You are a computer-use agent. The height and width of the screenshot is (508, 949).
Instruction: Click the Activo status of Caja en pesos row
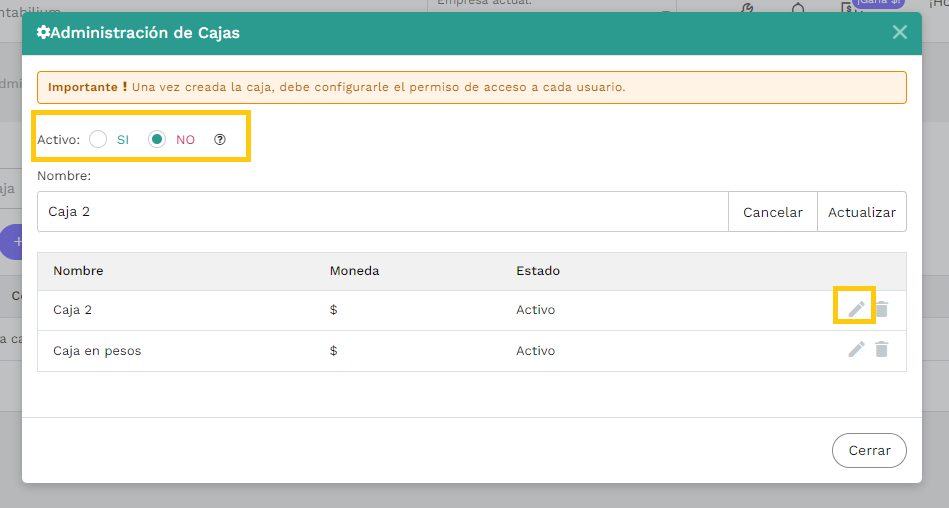pos(536,351)
